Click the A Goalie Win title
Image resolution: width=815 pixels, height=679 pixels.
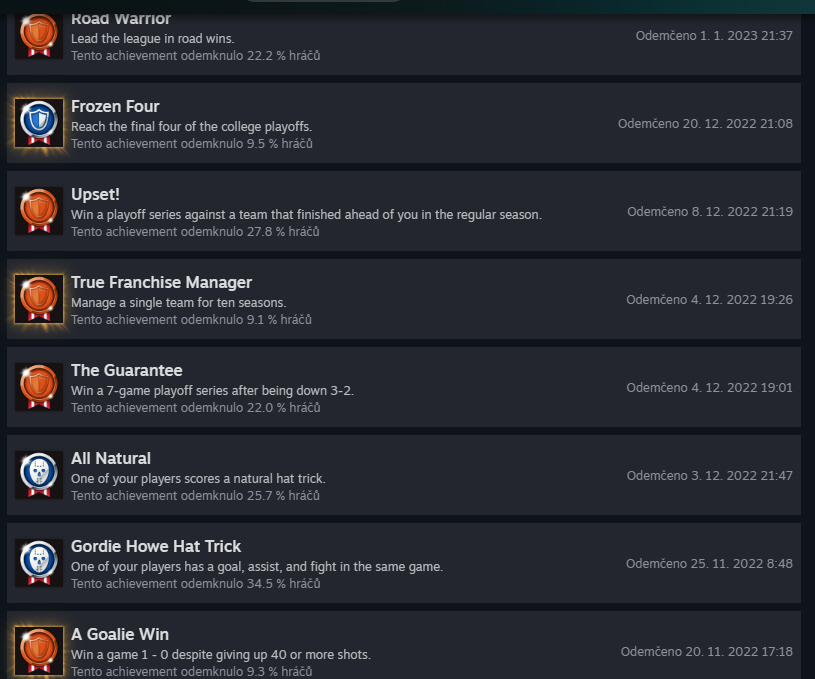[120, 634]
